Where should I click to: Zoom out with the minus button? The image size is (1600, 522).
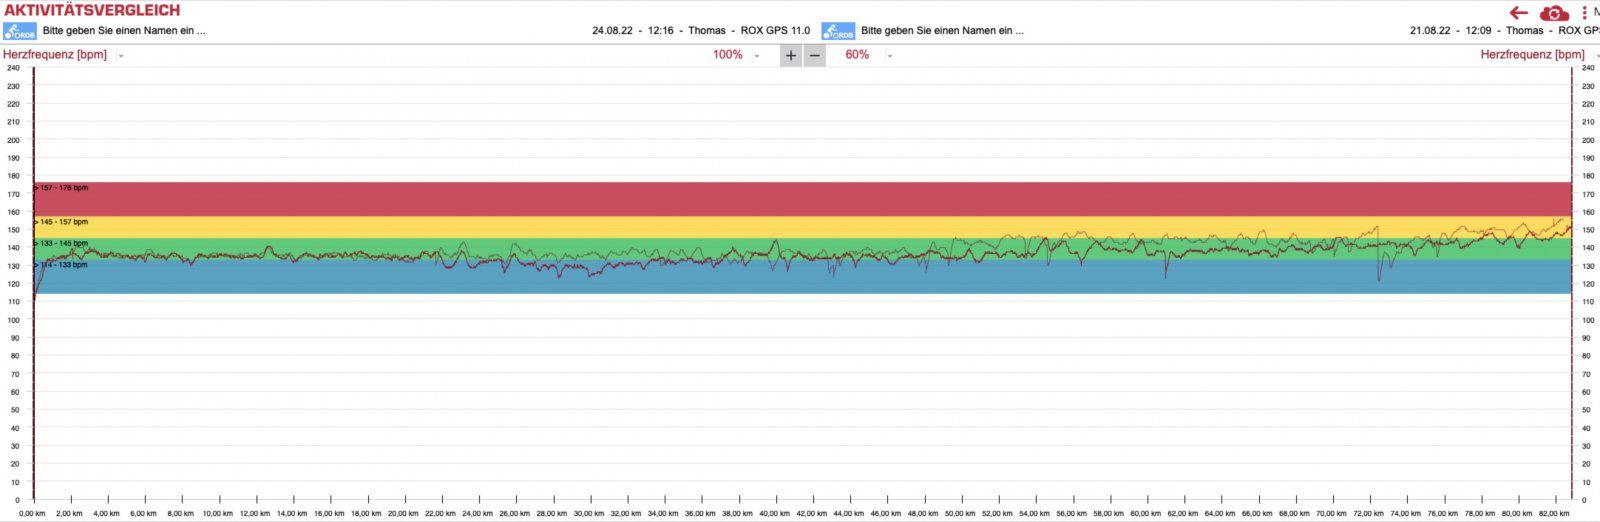tap(815, 55)
